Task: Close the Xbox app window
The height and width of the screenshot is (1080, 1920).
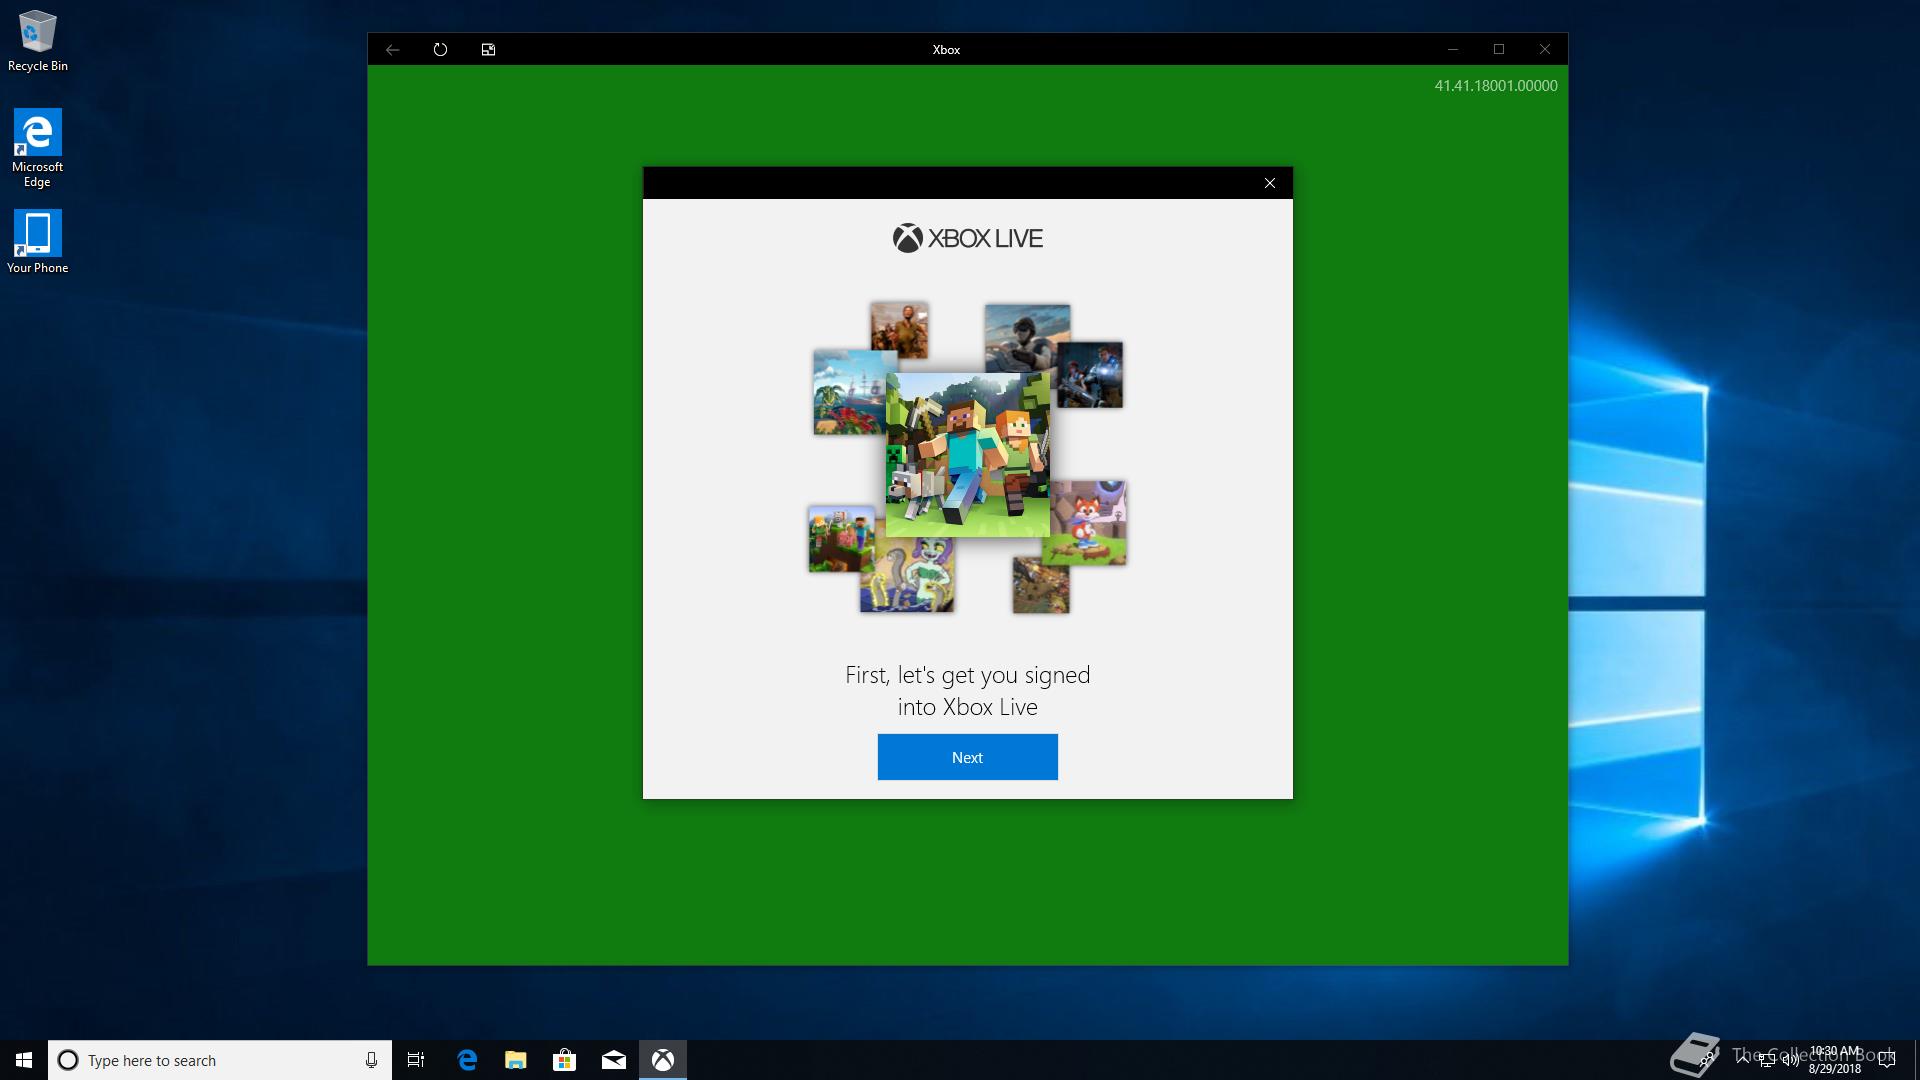Action: click(1545, 49)
